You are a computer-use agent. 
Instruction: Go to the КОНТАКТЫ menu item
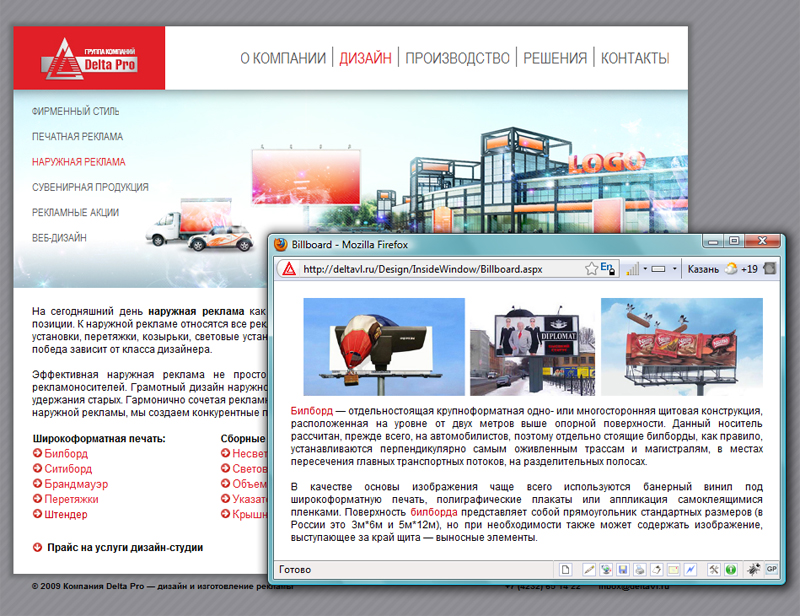click(634, 58)
